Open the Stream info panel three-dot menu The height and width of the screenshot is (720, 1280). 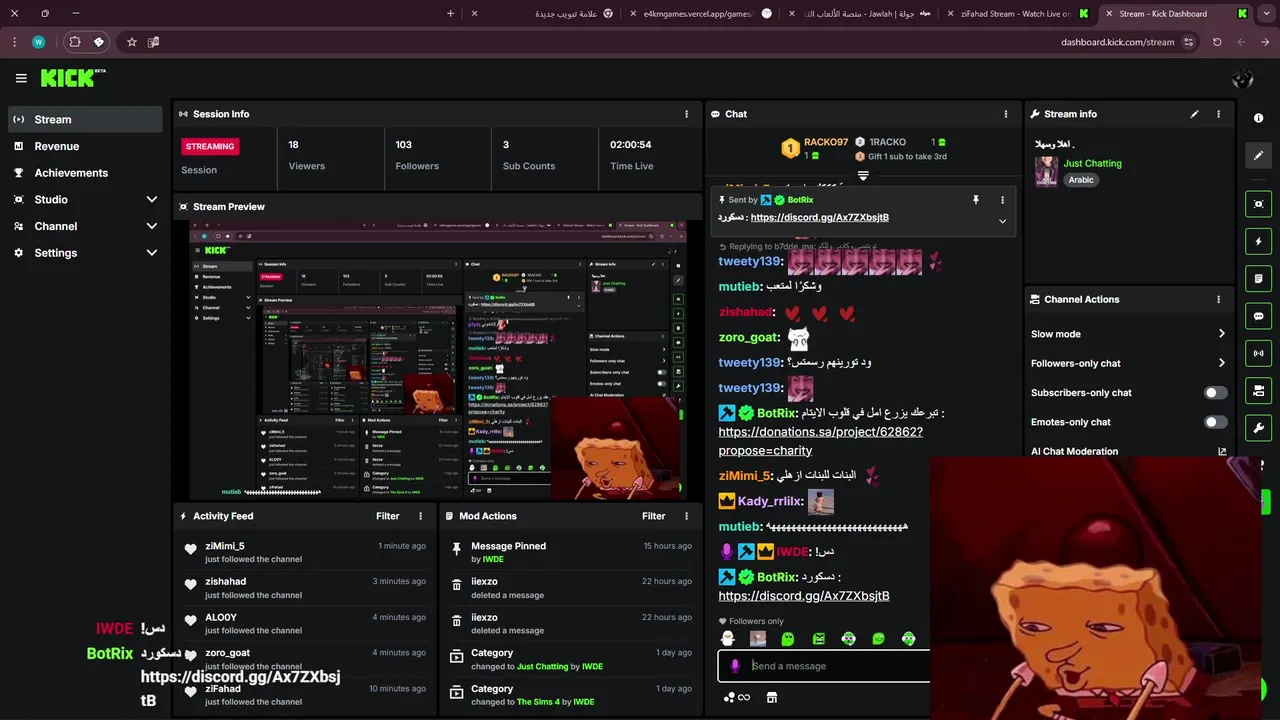[x=1218, y=114]
